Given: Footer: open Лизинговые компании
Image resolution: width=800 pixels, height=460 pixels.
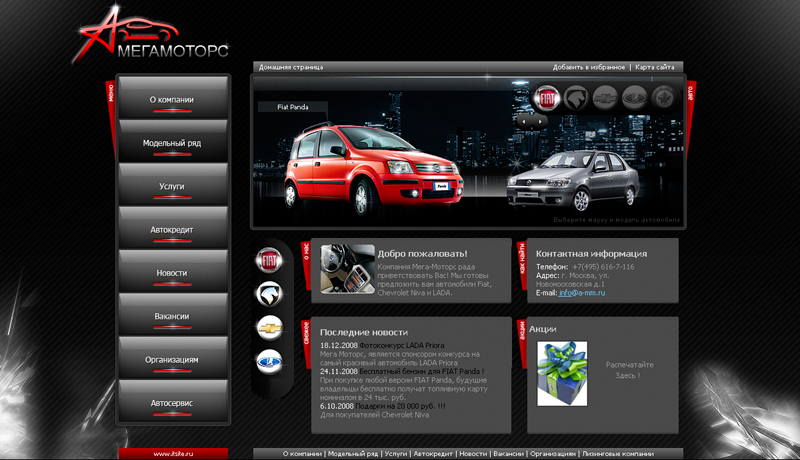Looking at the screenshot, I should 618,453.
